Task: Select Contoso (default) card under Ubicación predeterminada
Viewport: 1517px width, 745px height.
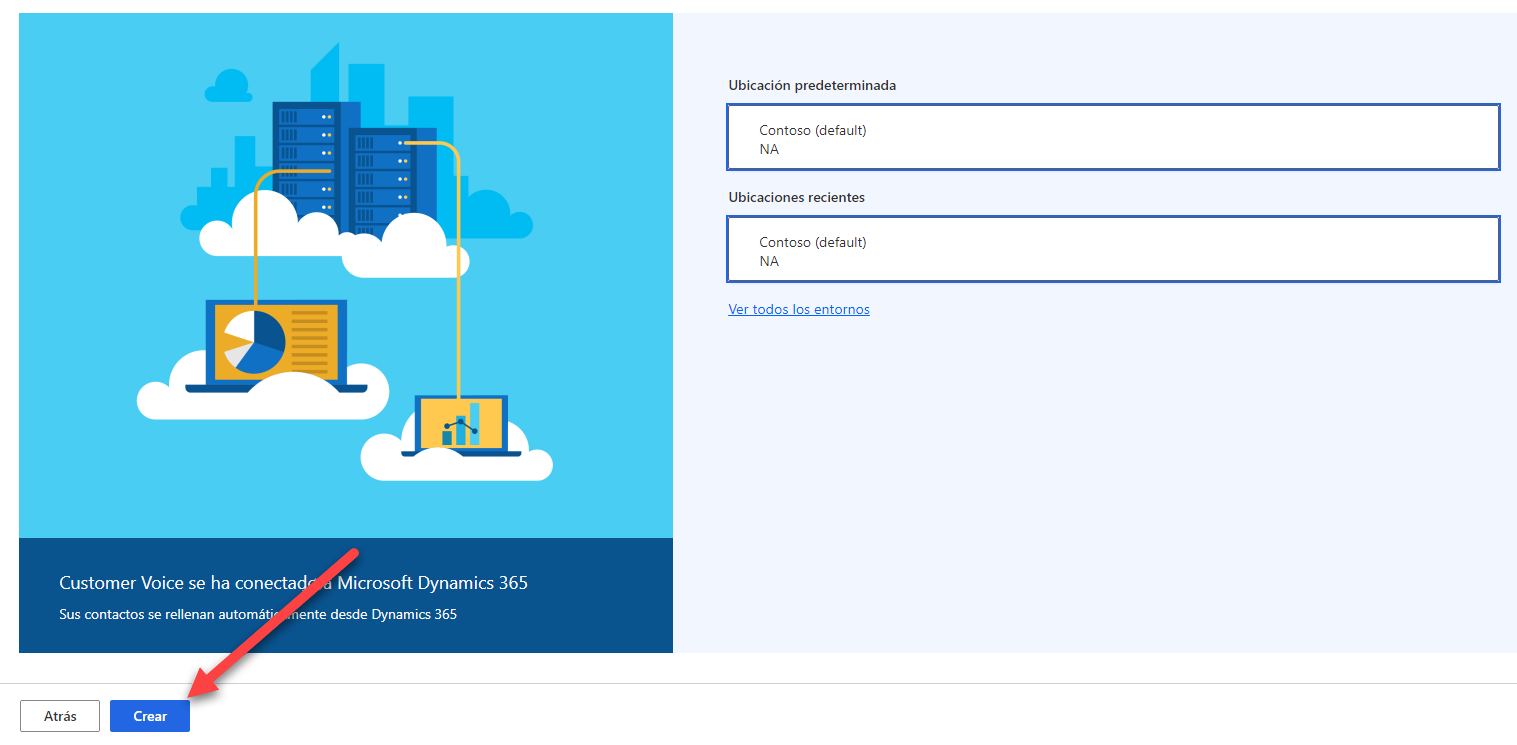Action: pos(1114,137)
